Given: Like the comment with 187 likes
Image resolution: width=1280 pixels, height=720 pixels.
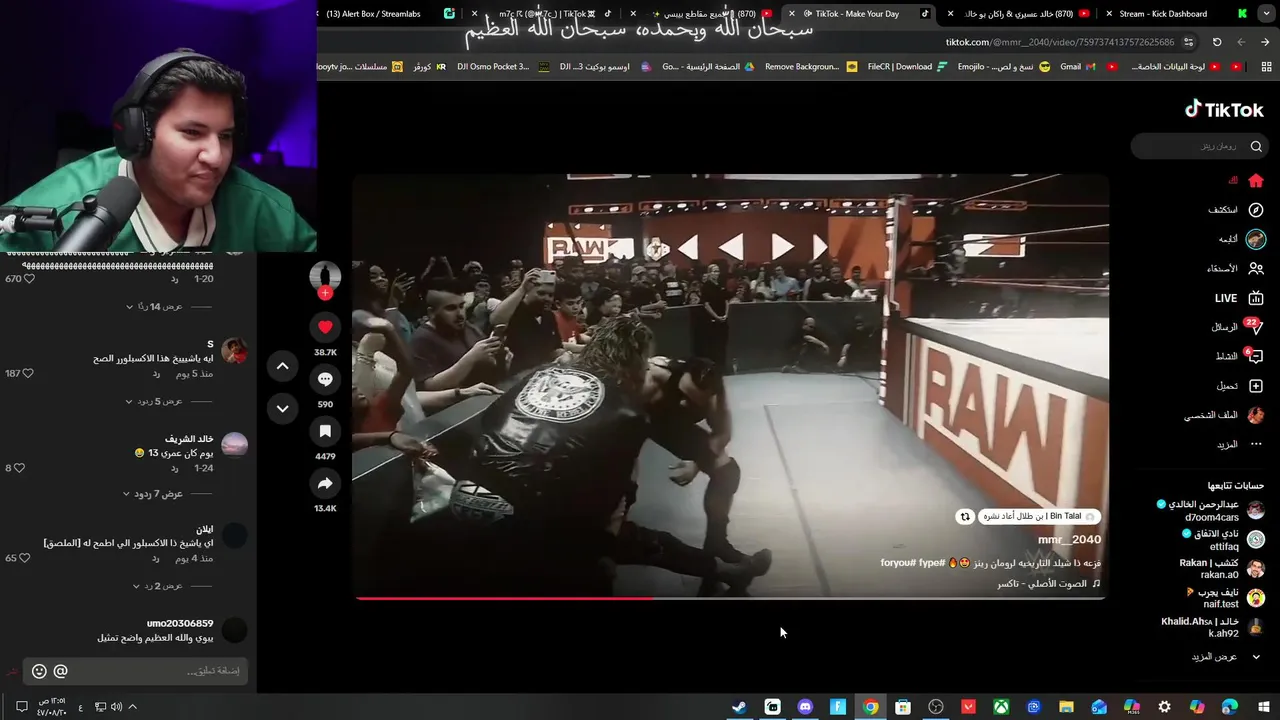Looking at the screenshot, I should tap(28, 373).
